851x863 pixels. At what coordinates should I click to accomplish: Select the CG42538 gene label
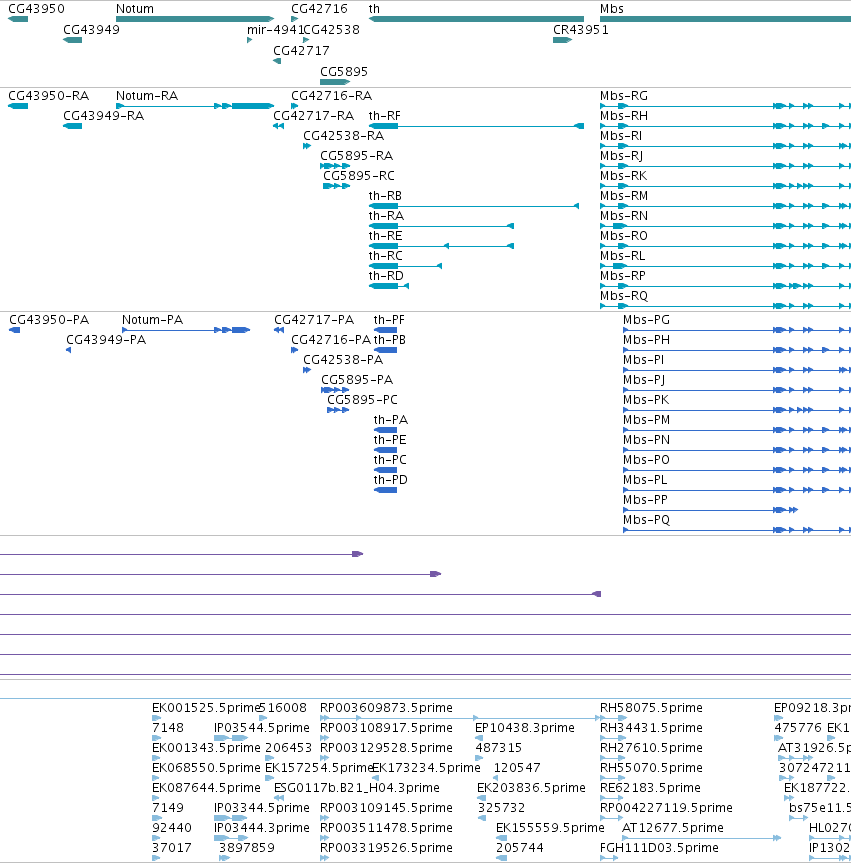pyautogui.click(x=331, y=30)
